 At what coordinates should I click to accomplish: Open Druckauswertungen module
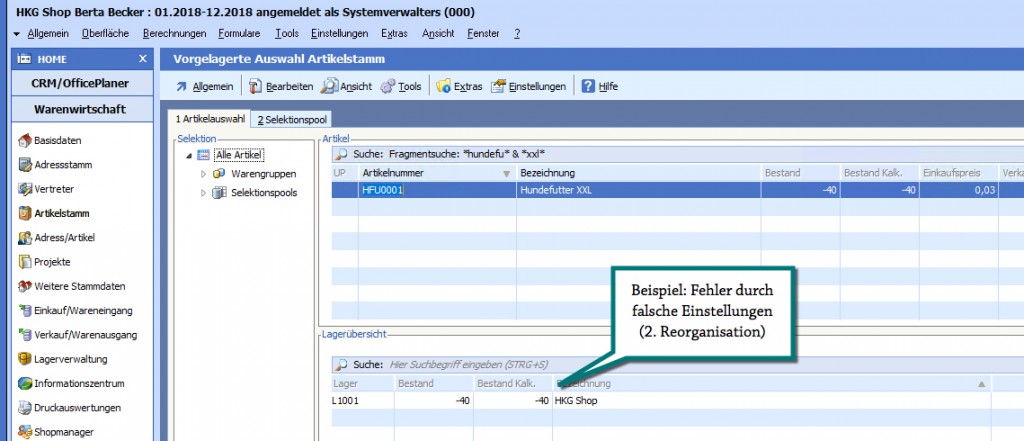77,407
